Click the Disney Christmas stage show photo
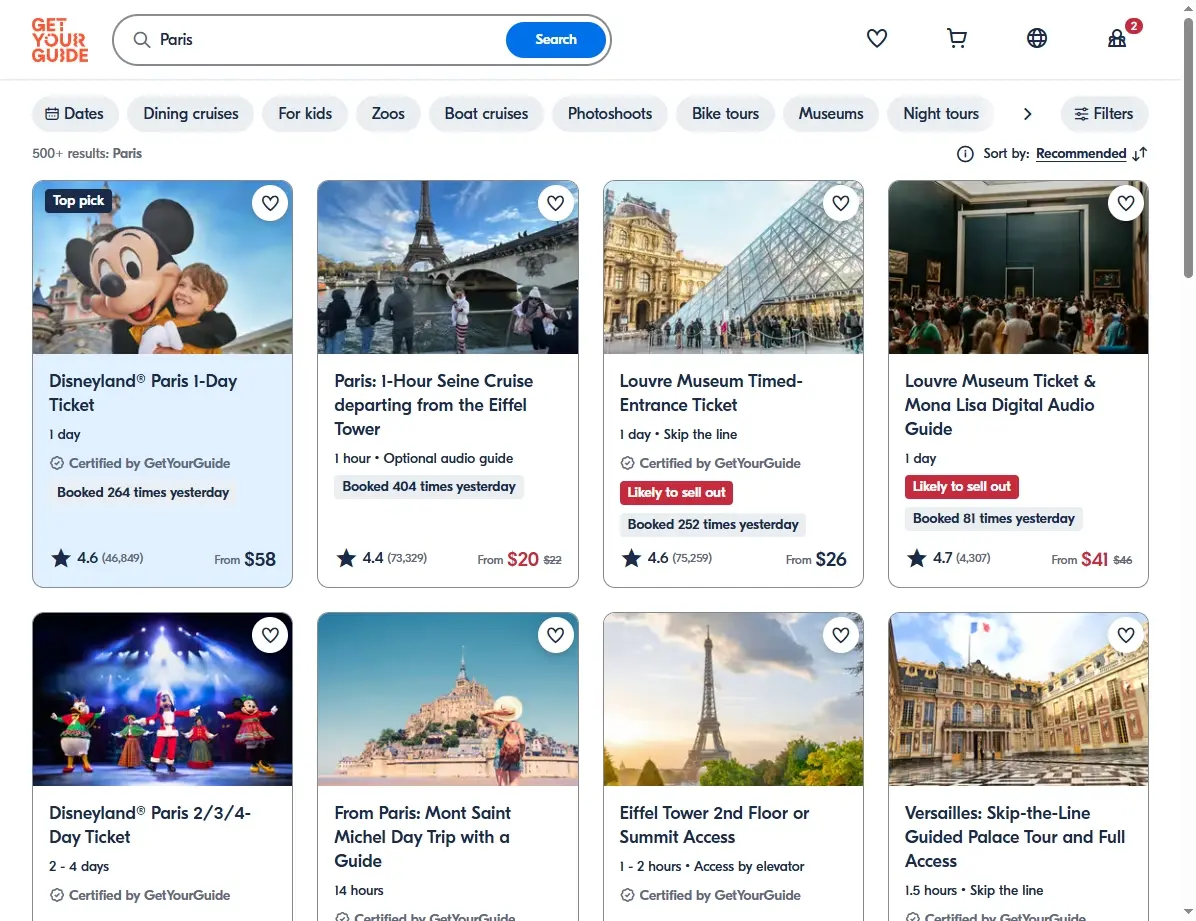The width and height of the screenshot is (1196, 921). [162, 699]
